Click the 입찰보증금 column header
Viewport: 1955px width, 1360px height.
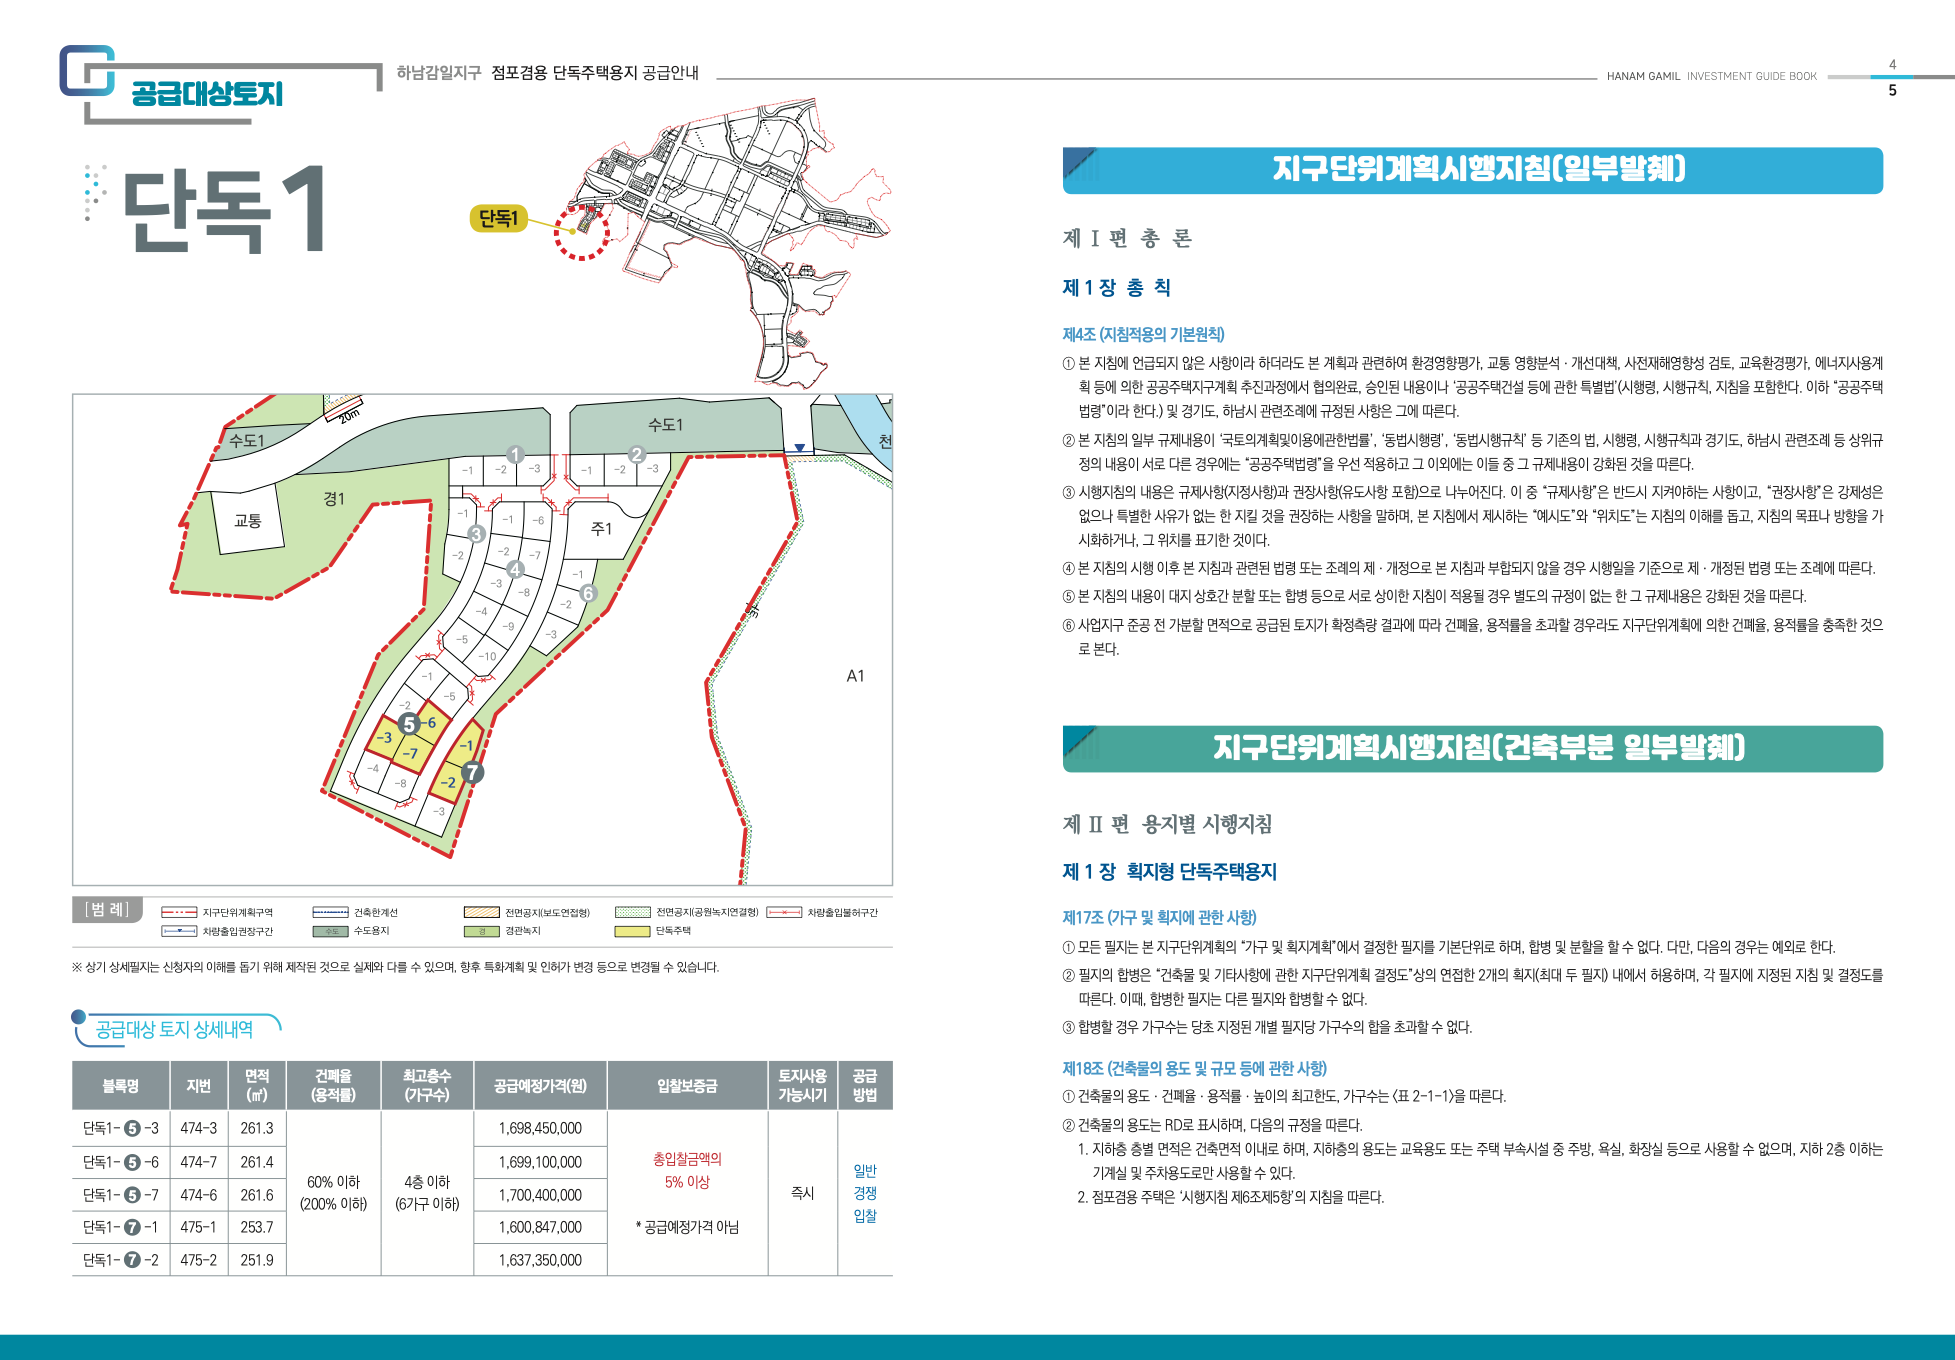click(x=687, y=1086)
